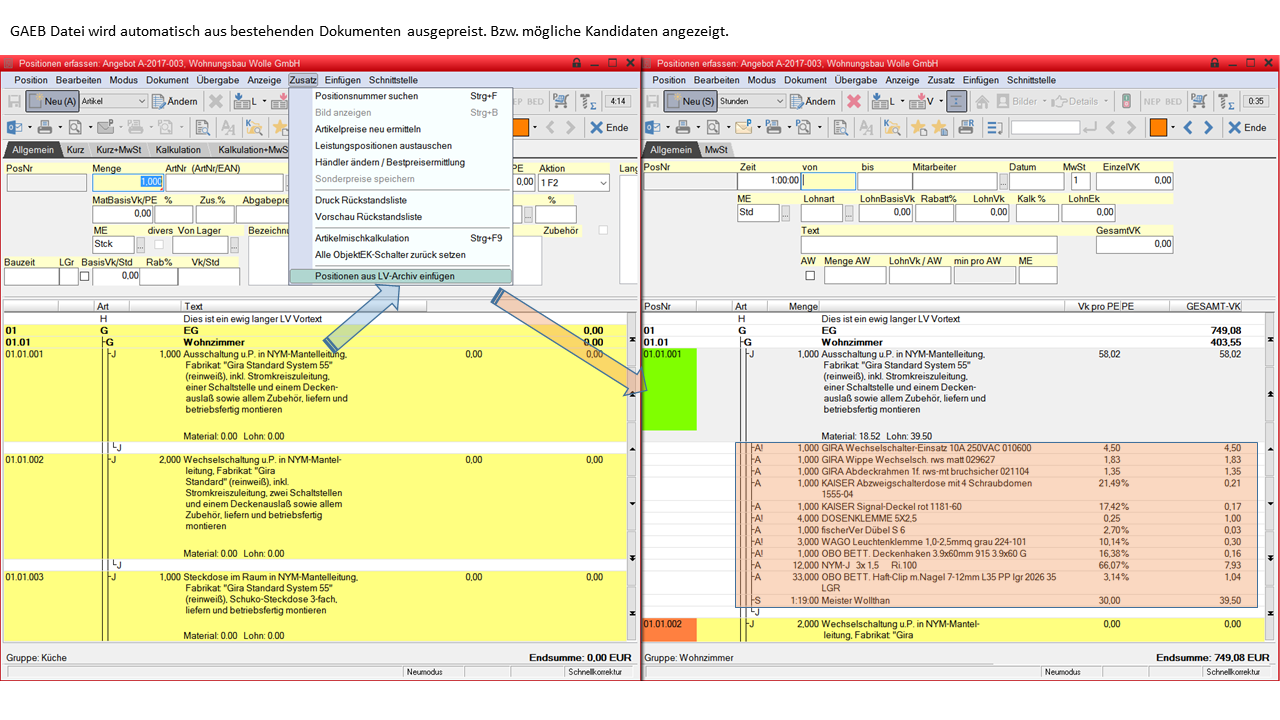Open dropdown arrow next to printer icon, left window

[60, 127]
